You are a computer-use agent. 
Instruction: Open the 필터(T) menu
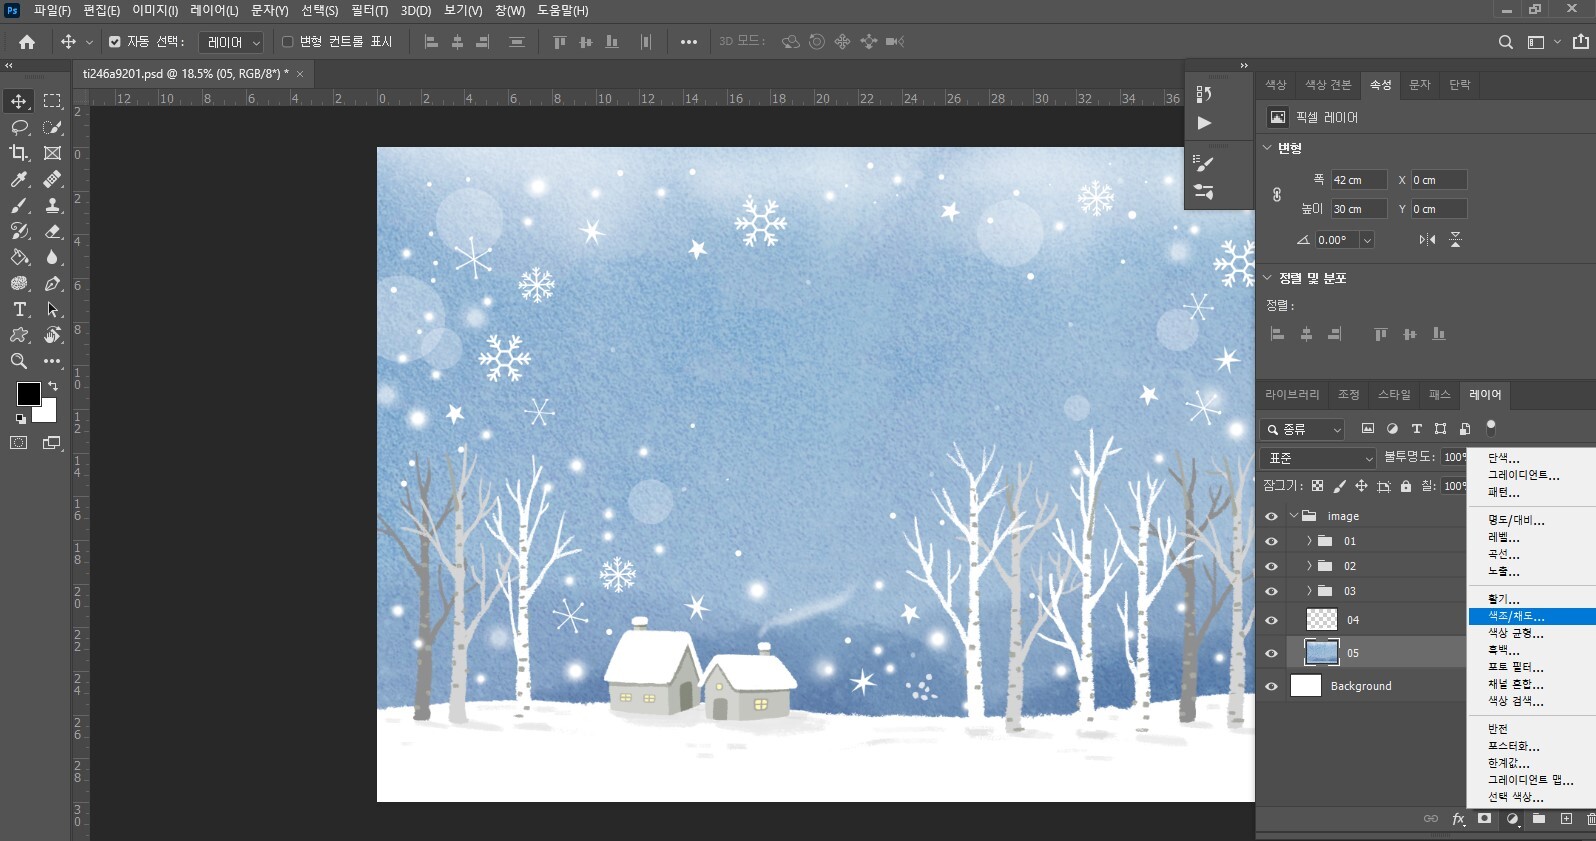tap(370, 11)
